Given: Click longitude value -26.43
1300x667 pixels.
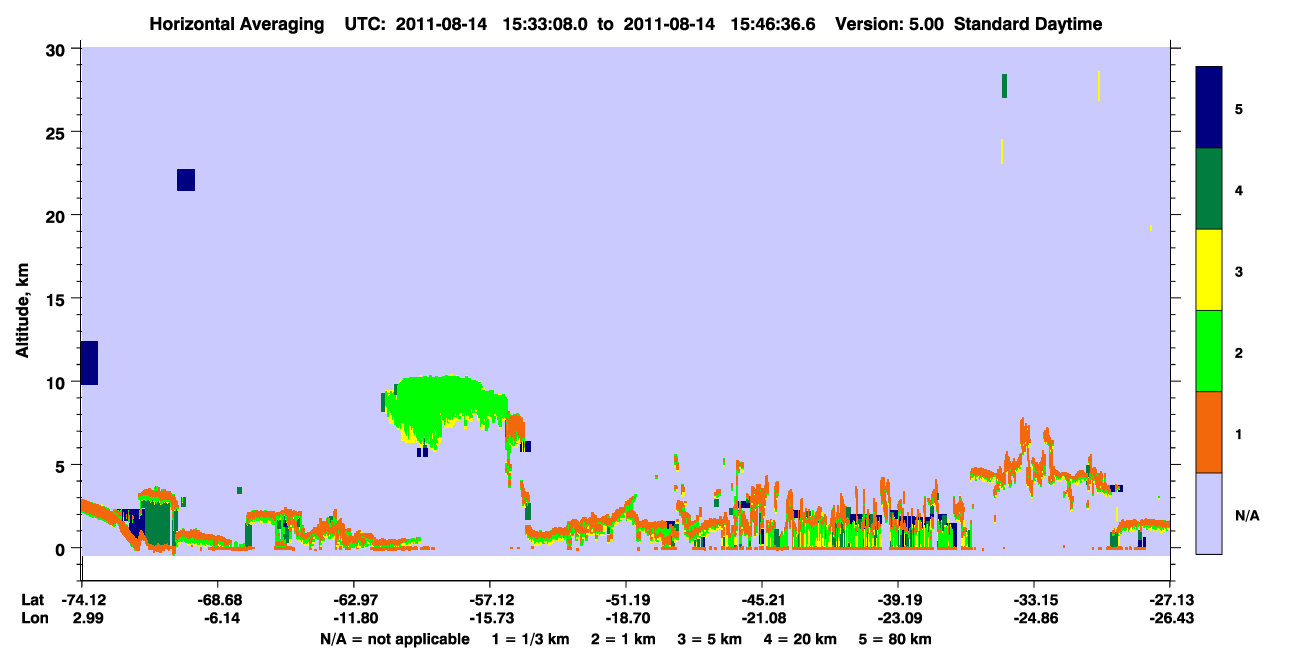Looking at the screenshot, I should click(x=1170, y=619).
